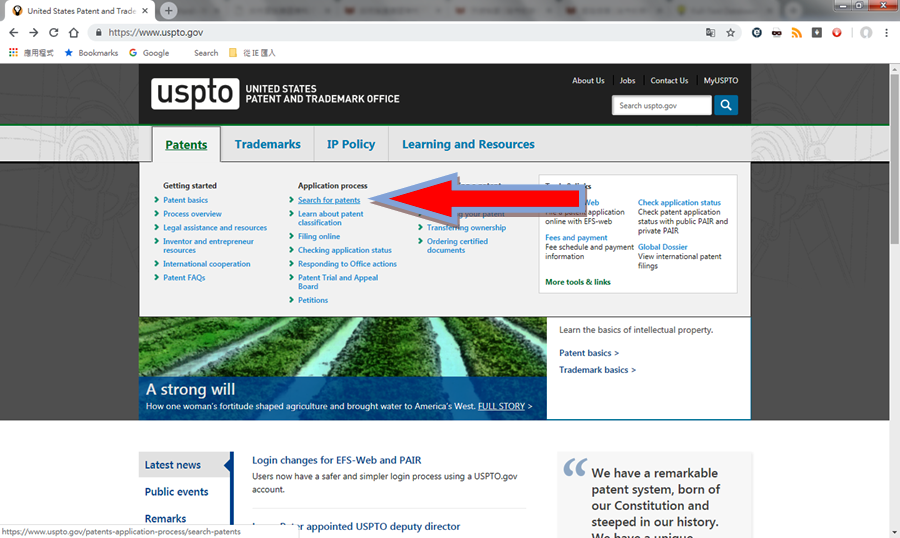Image resolution: width=900 pixels, height=538 pixels.
Task: Click the blue search magnifier button
Action: 726,105
